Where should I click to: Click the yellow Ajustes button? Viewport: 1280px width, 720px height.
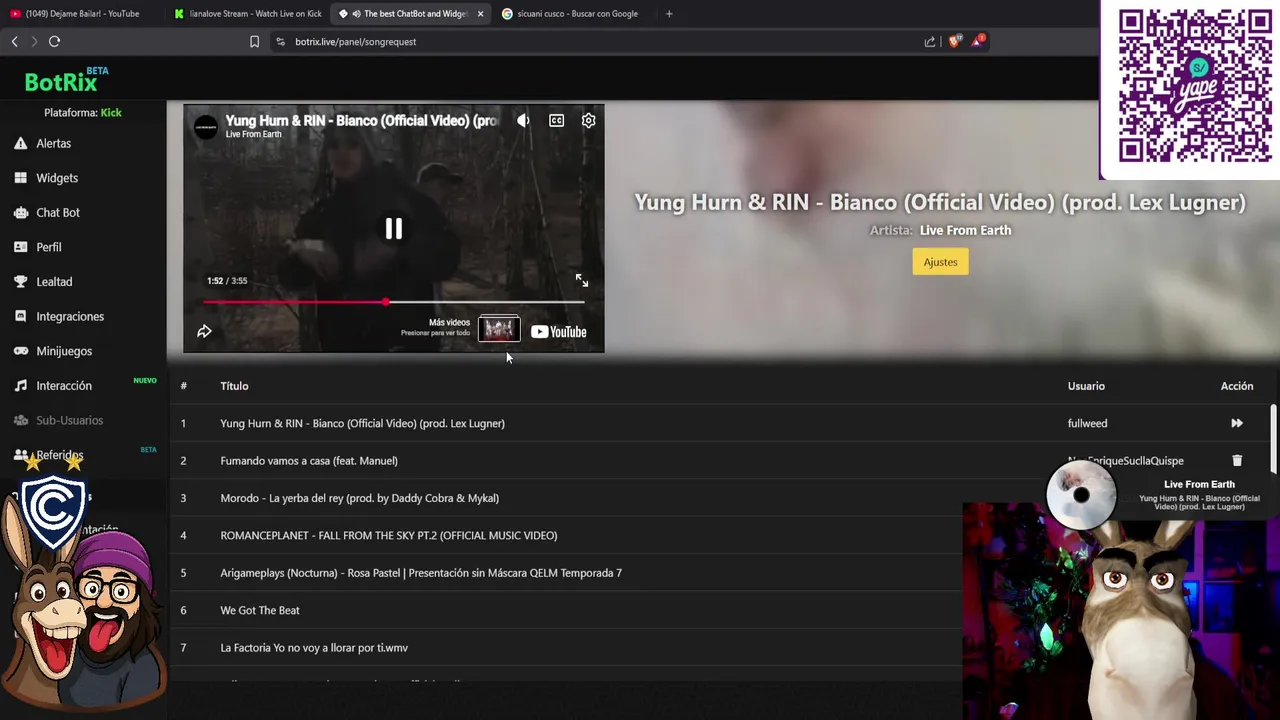pos(940,262)
